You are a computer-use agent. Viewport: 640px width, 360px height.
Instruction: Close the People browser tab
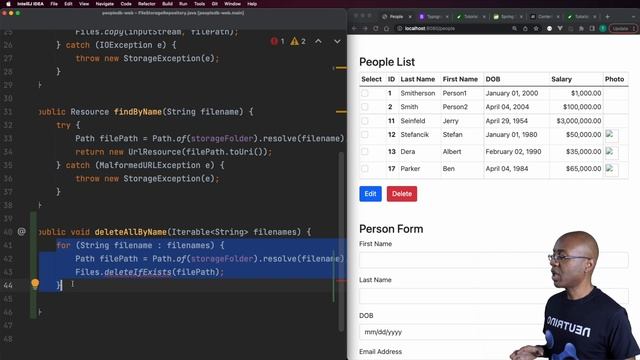pyautogui.click(x=410, y=17)
